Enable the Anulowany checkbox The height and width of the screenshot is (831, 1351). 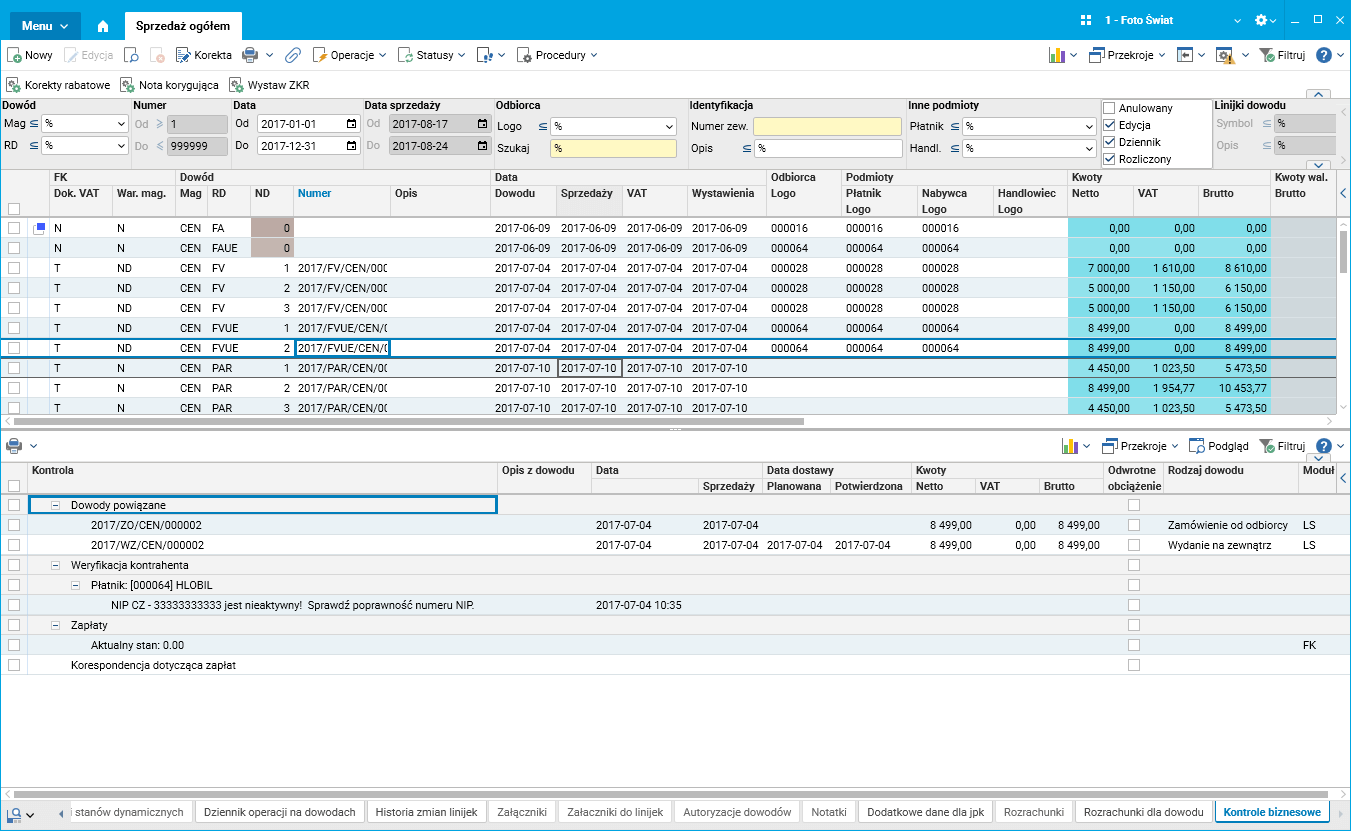(1109, 108)
